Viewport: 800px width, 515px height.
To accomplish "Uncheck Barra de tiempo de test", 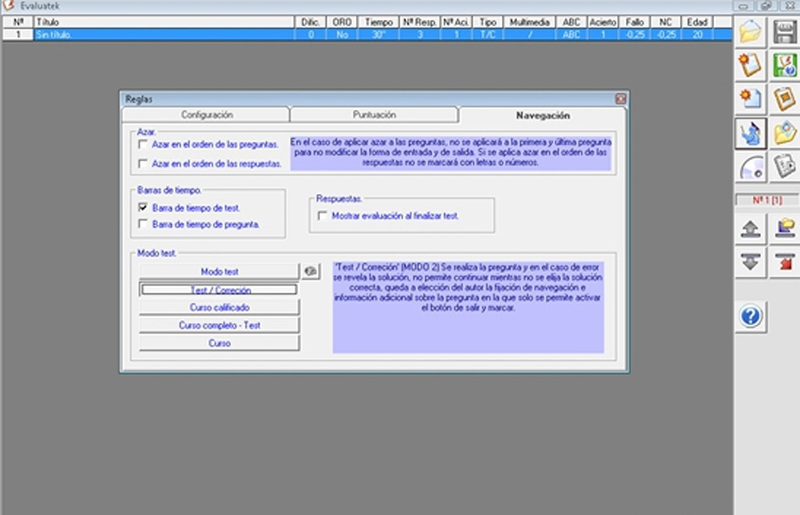I will click(x=143, y=208).
